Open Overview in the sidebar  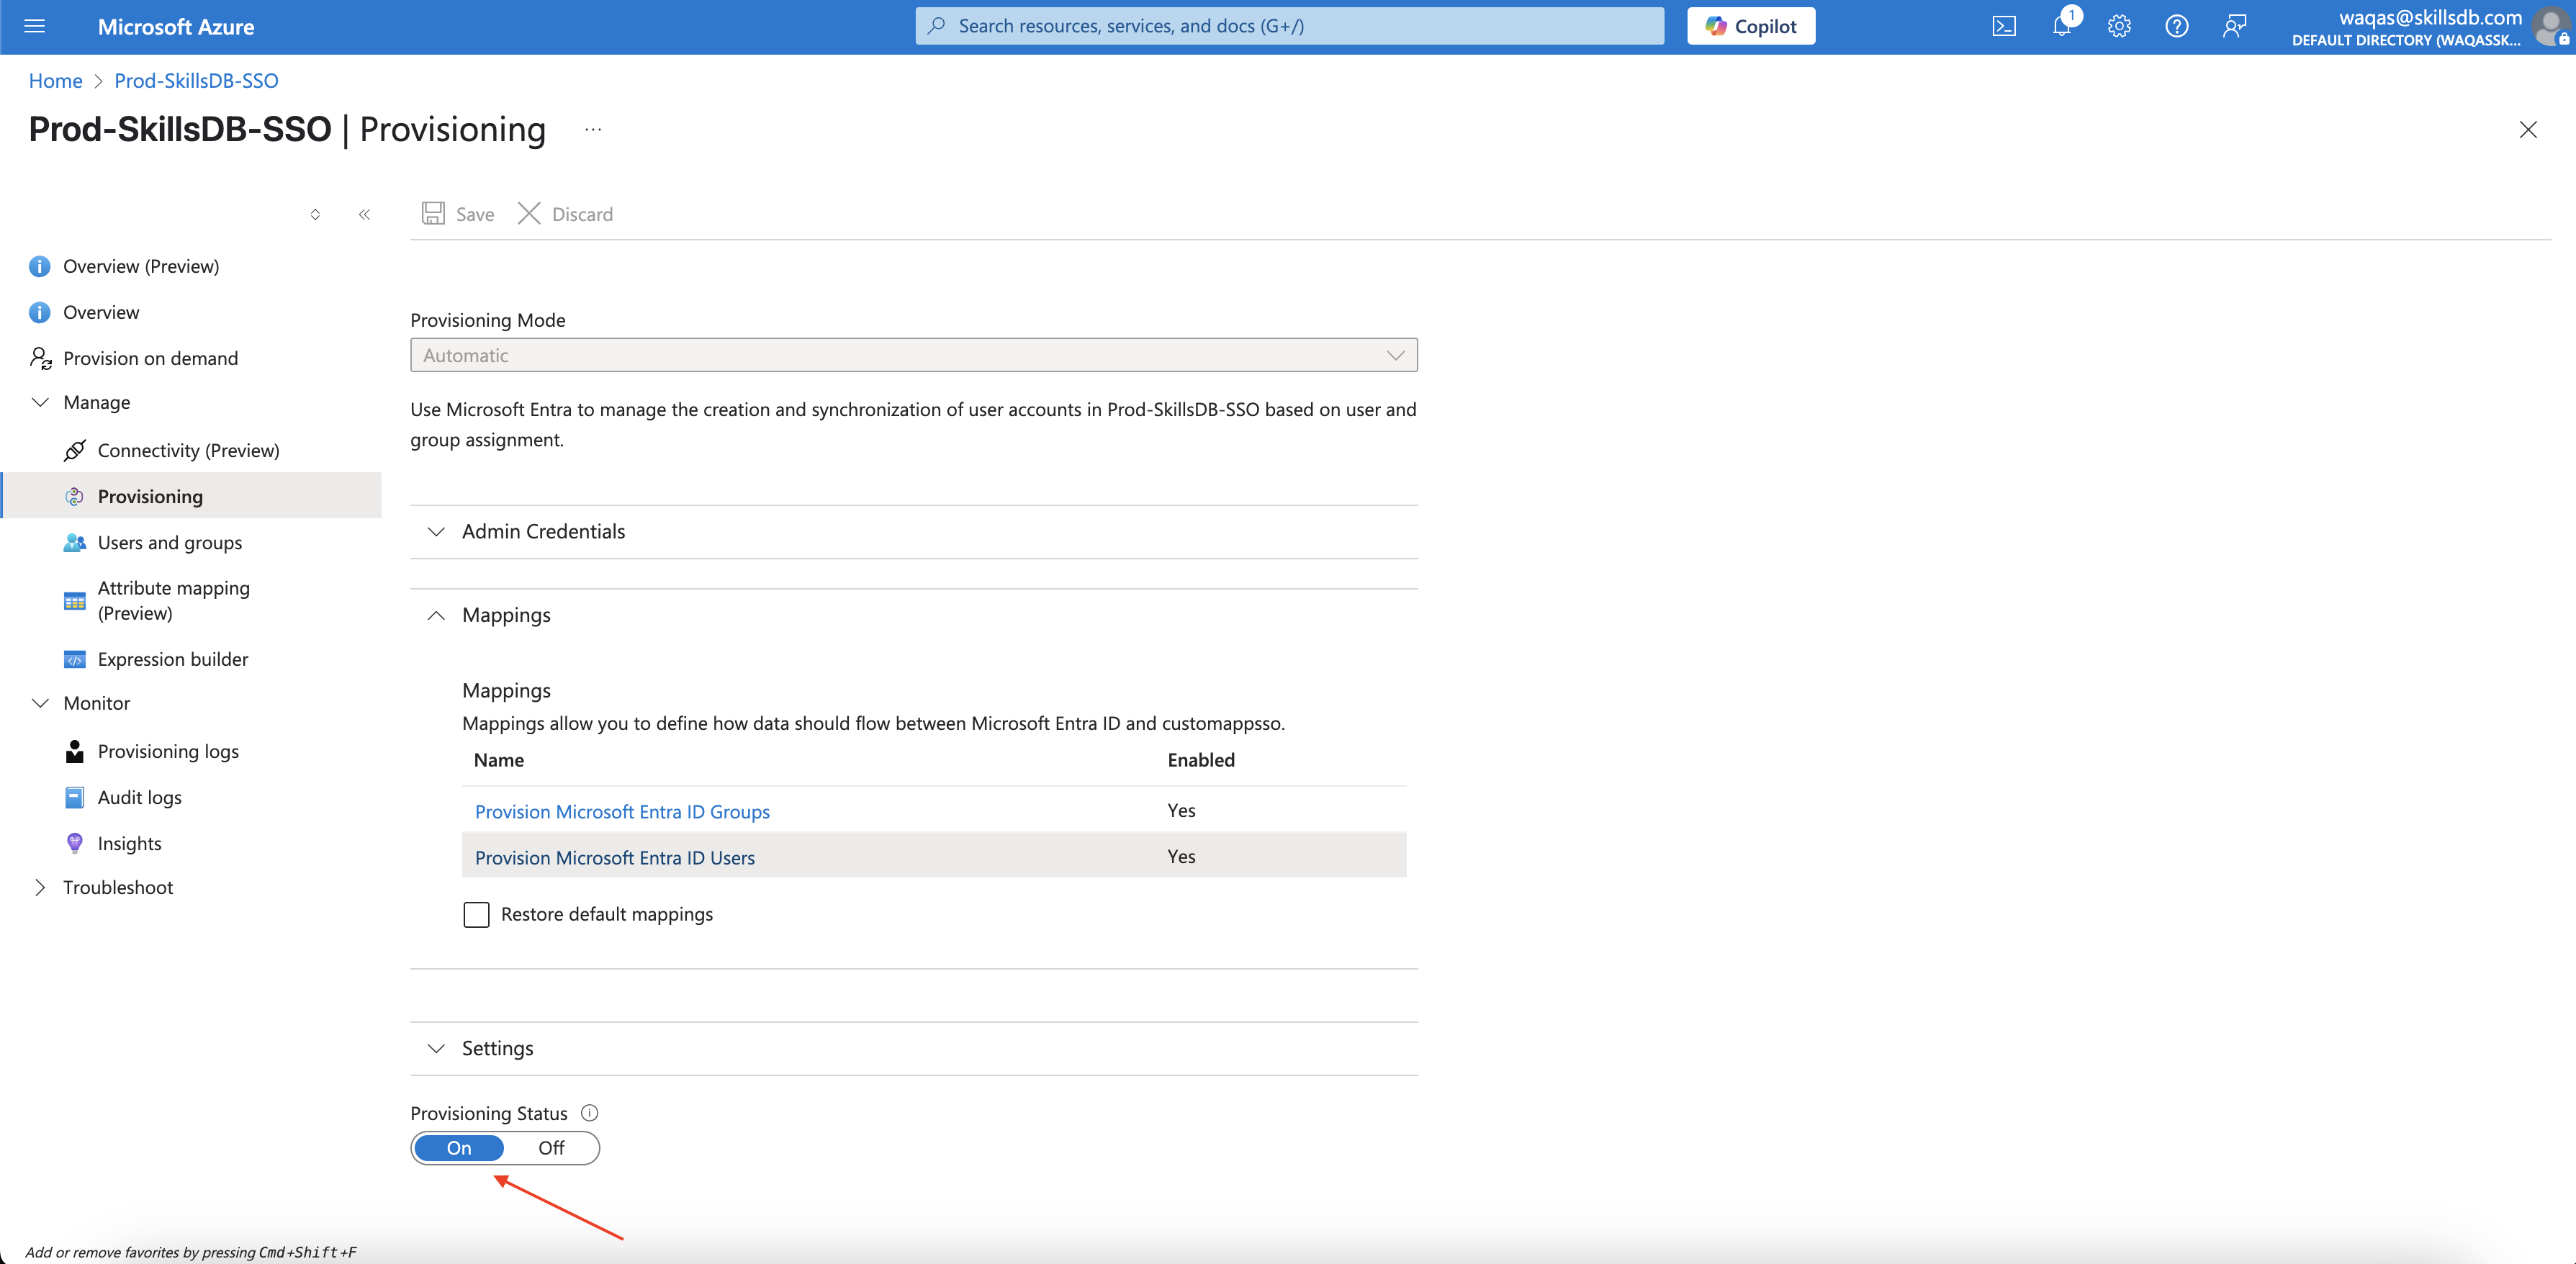(x=101, y=312)
